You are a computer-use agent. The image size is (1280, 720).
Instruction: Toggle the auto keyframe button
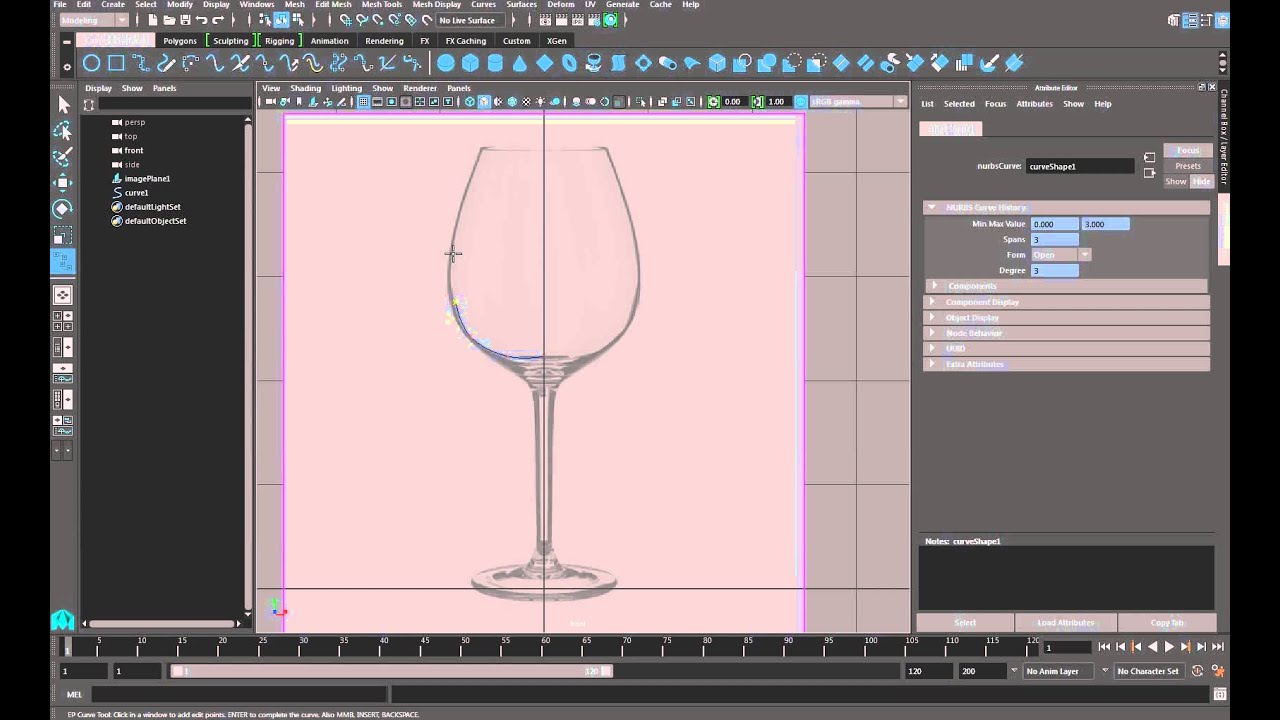(1198, 671)
